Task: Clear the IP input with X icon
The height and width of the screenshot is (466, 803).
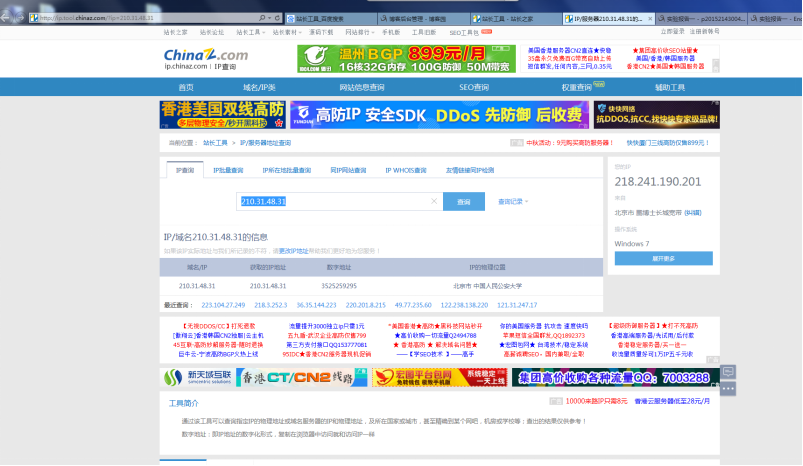Action: pos(434,201)
